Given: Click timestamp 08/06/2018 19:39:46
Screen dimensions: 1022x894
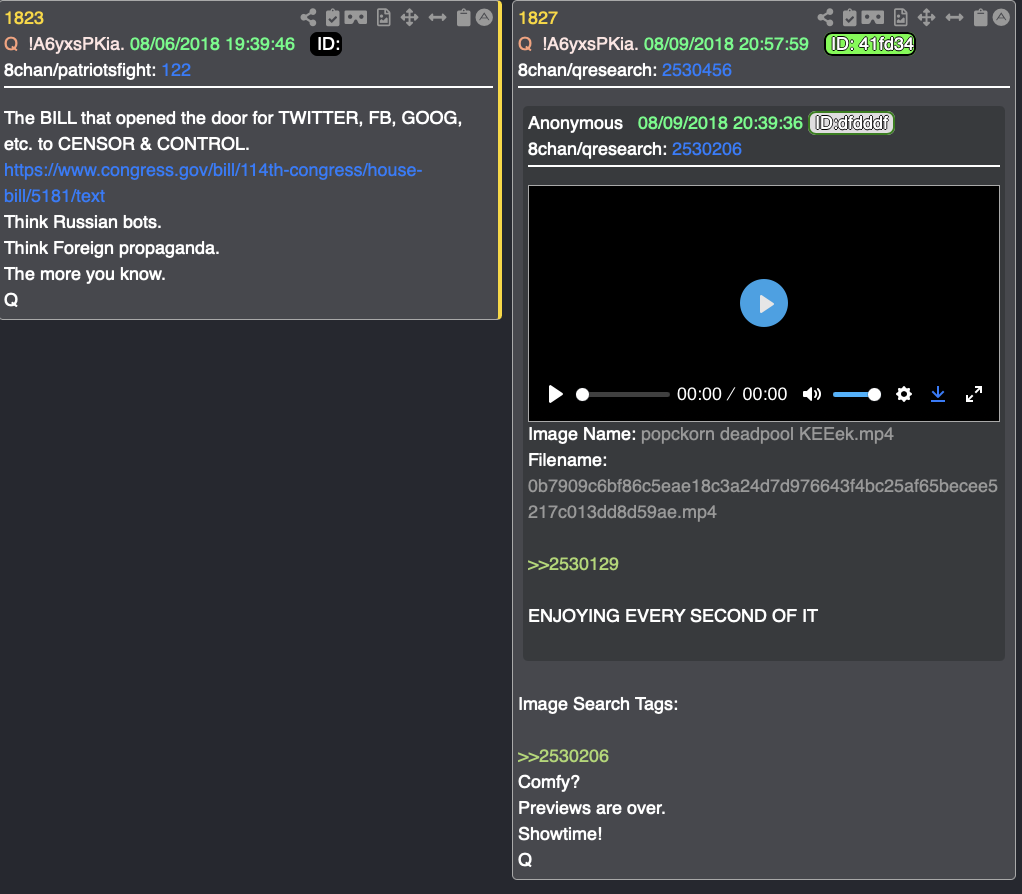Looking at the screenshot, I should click(212, 44).
